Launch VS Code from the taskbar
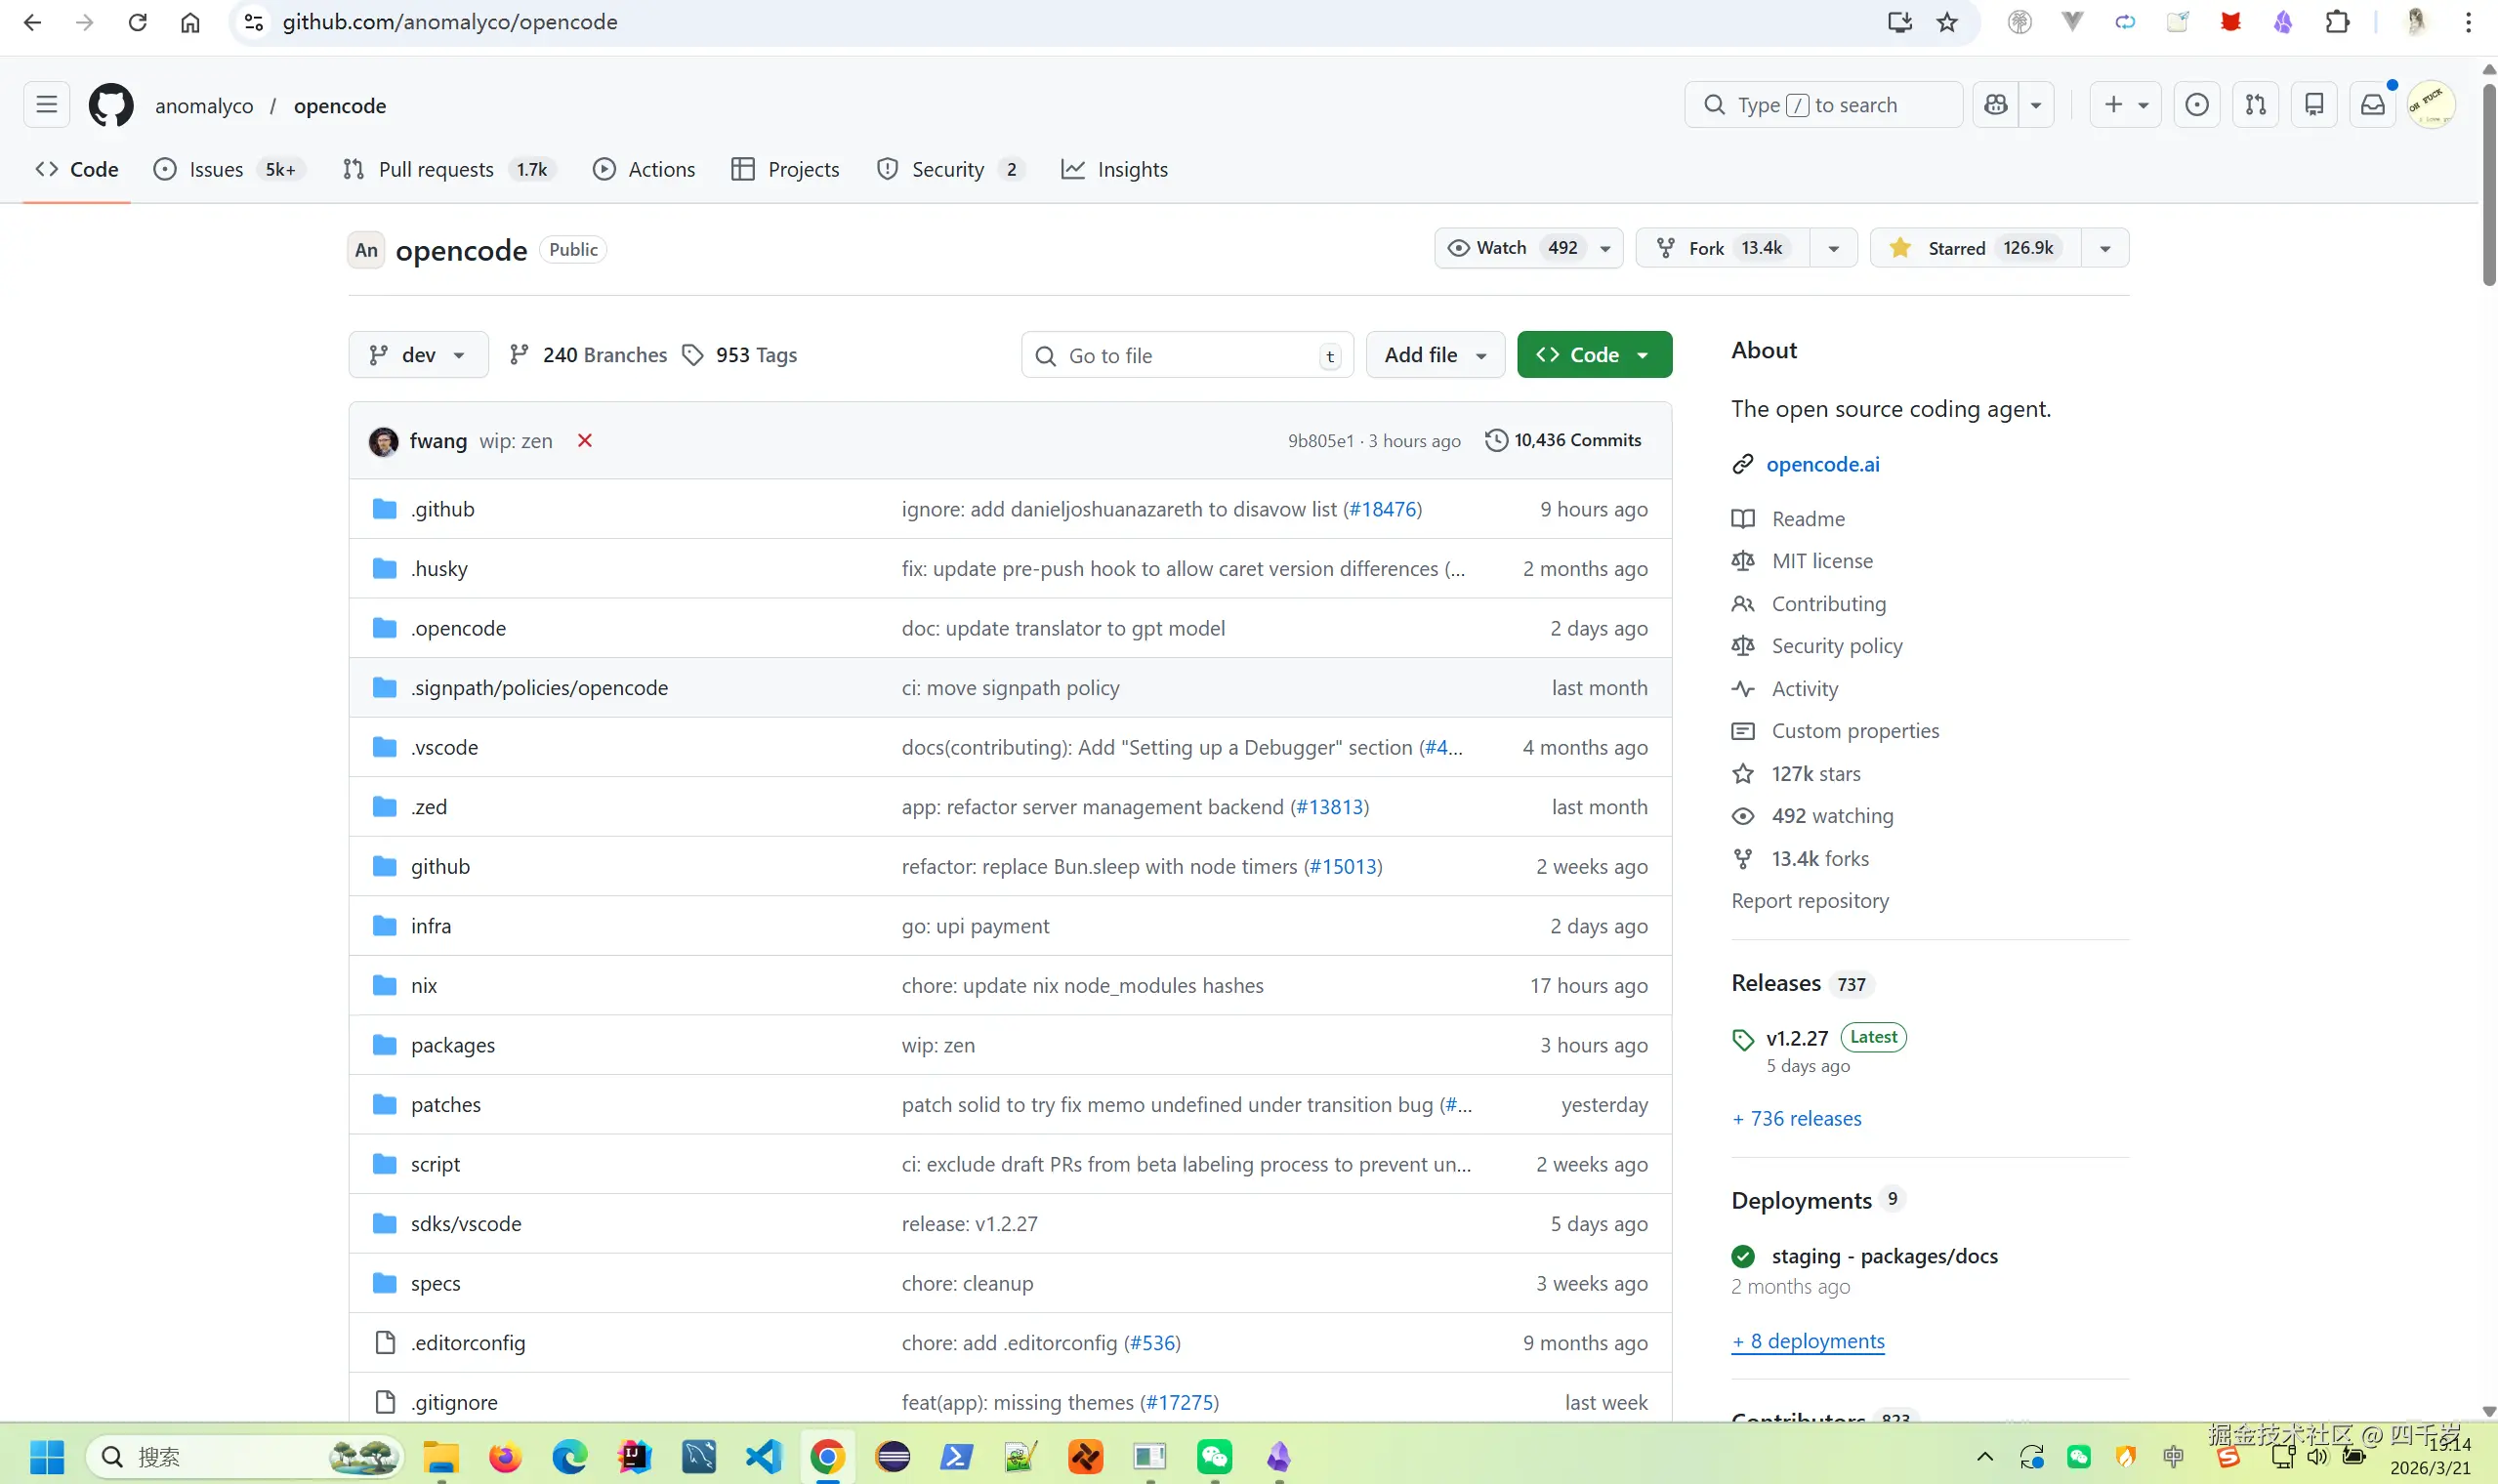2498x1484 pixels. (763, 1457)
